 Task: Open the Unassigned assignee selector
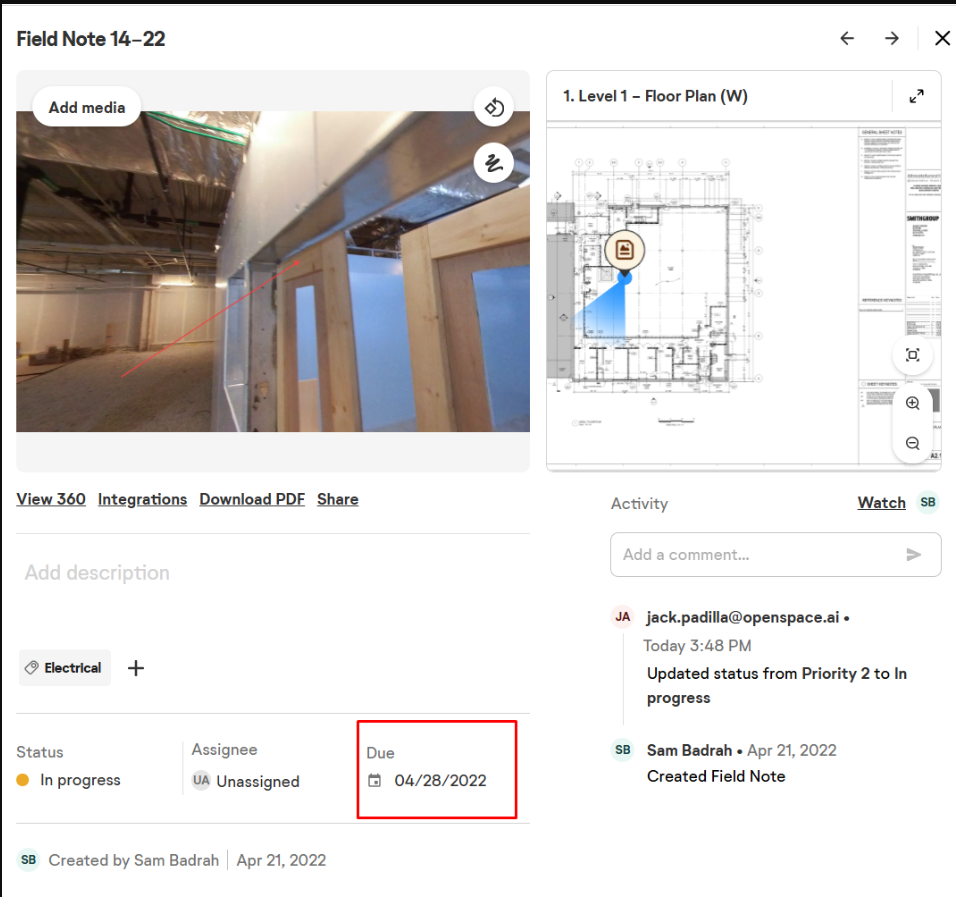click(246, 781)
